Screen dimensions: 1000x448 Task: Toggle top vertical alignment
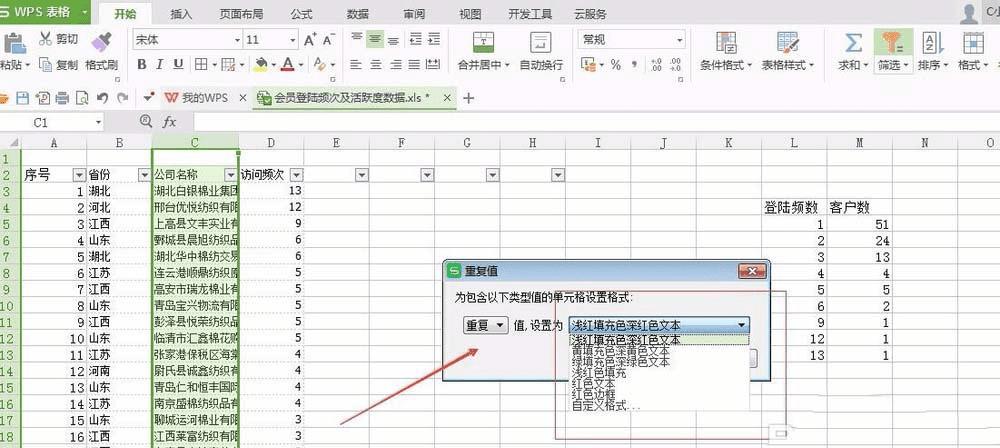[357, 40]
